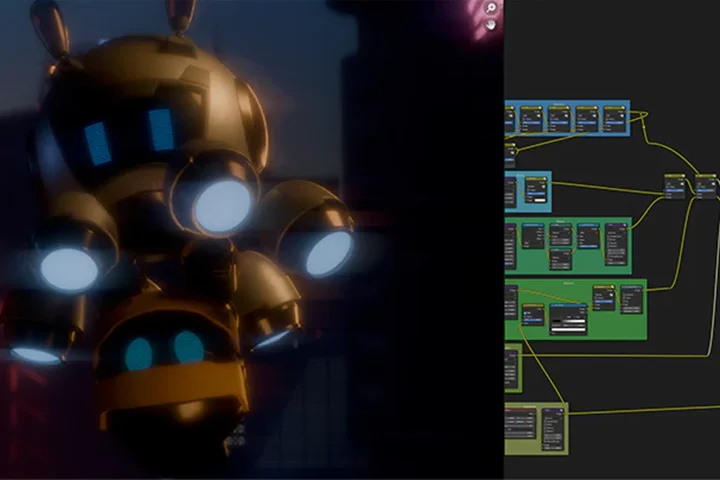
Task: Toggle the checkbox in the yellow-header node of lower green frame
Action: point(525,313)
